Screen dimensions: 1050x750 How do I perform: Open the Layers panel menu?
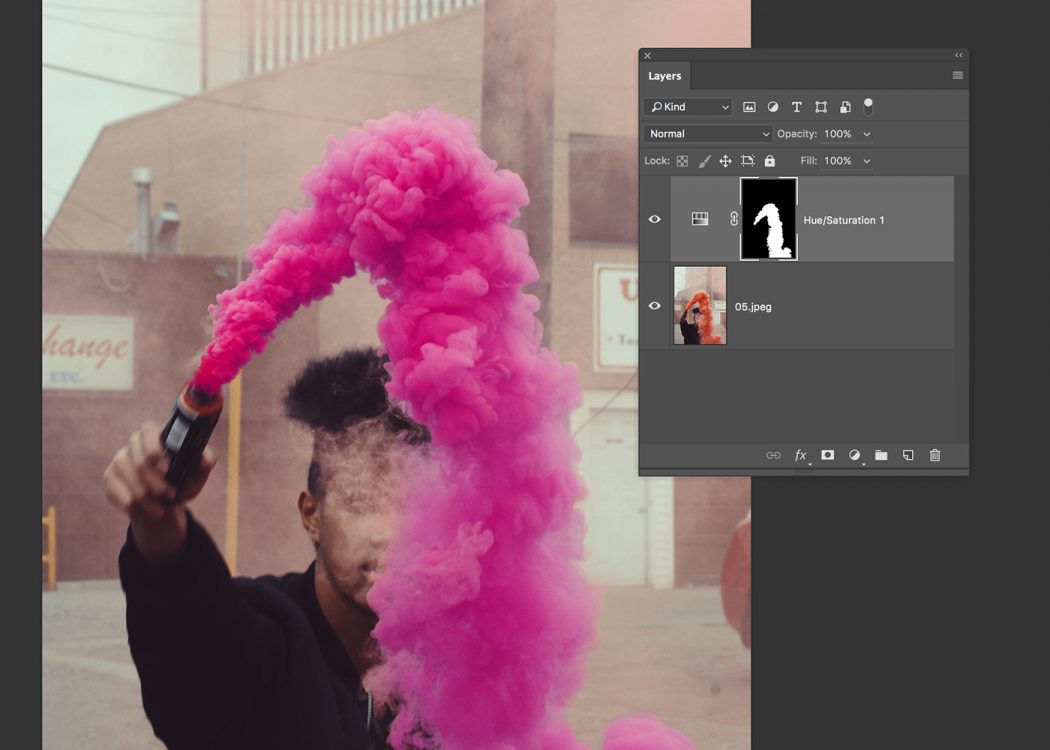point(958,76)
